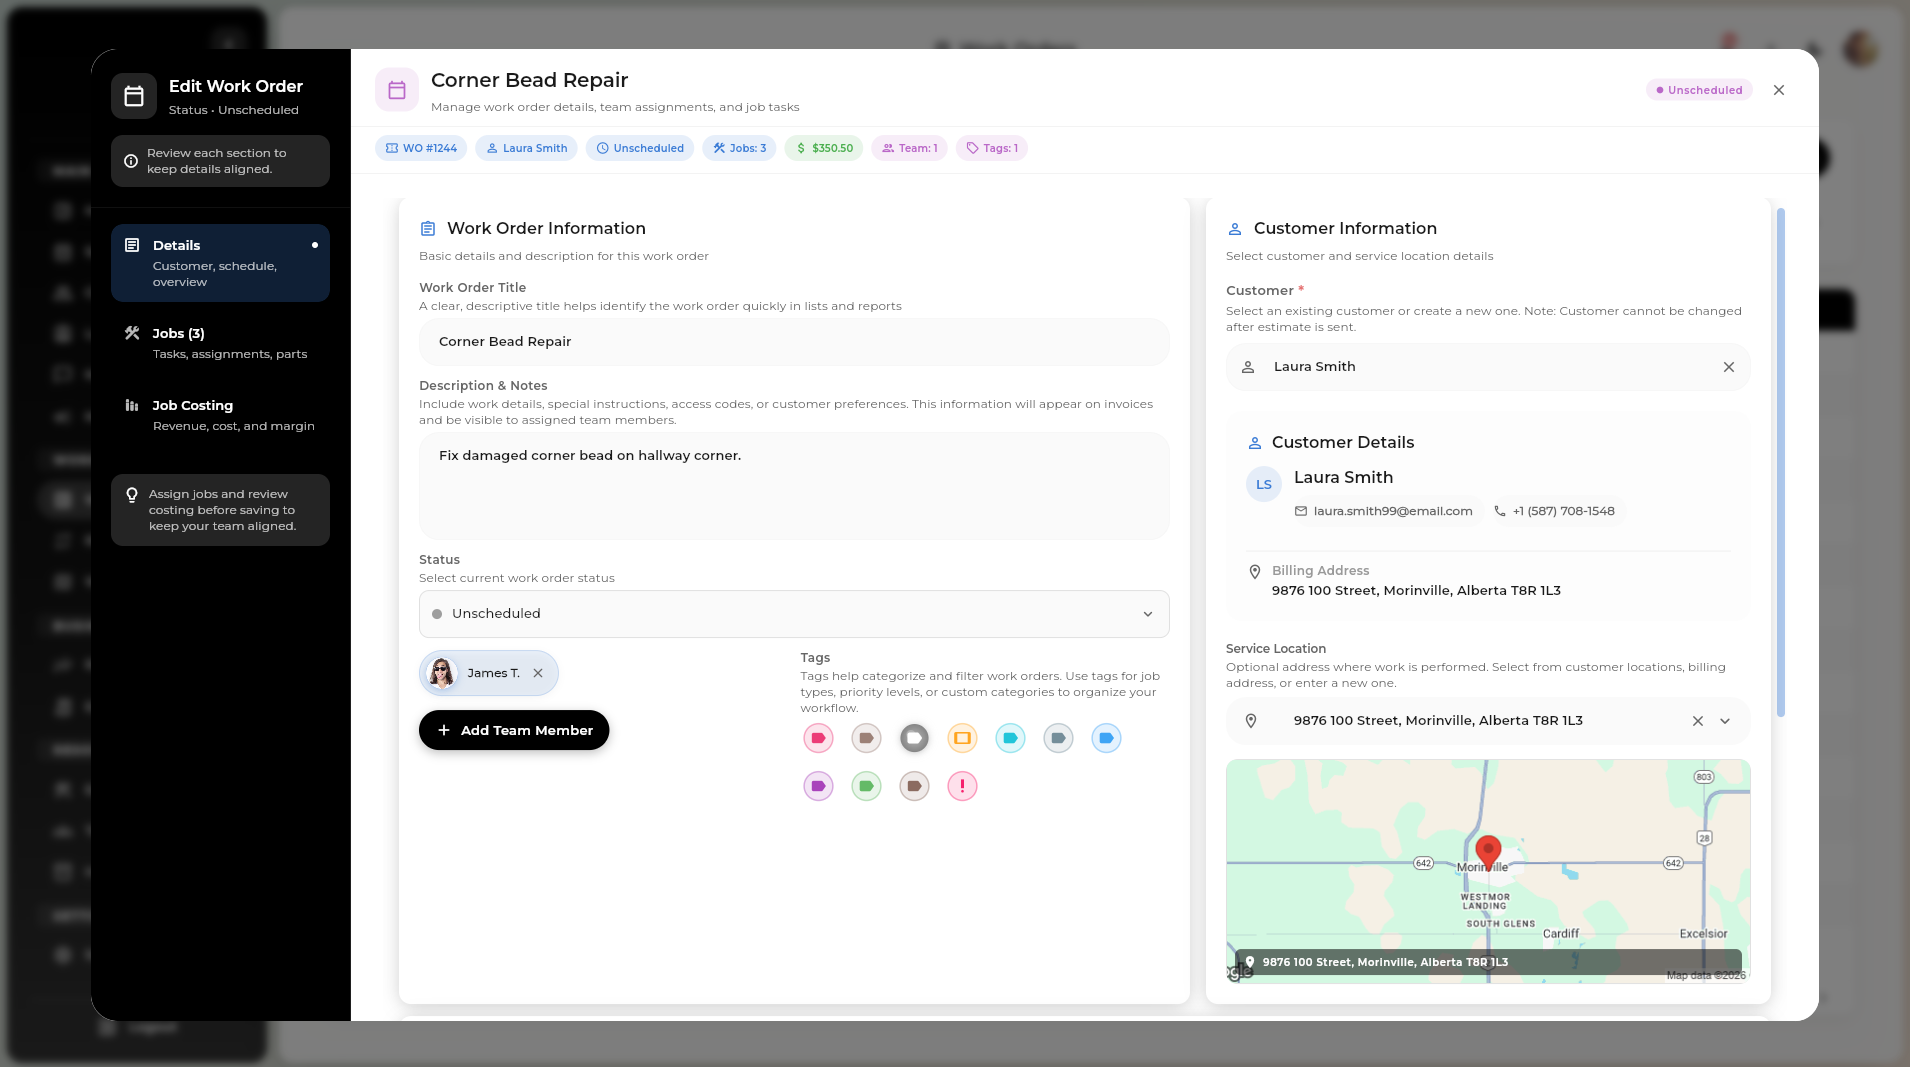
Task: Expand the Service Location address dropdown
Action: pos(1725,720)
